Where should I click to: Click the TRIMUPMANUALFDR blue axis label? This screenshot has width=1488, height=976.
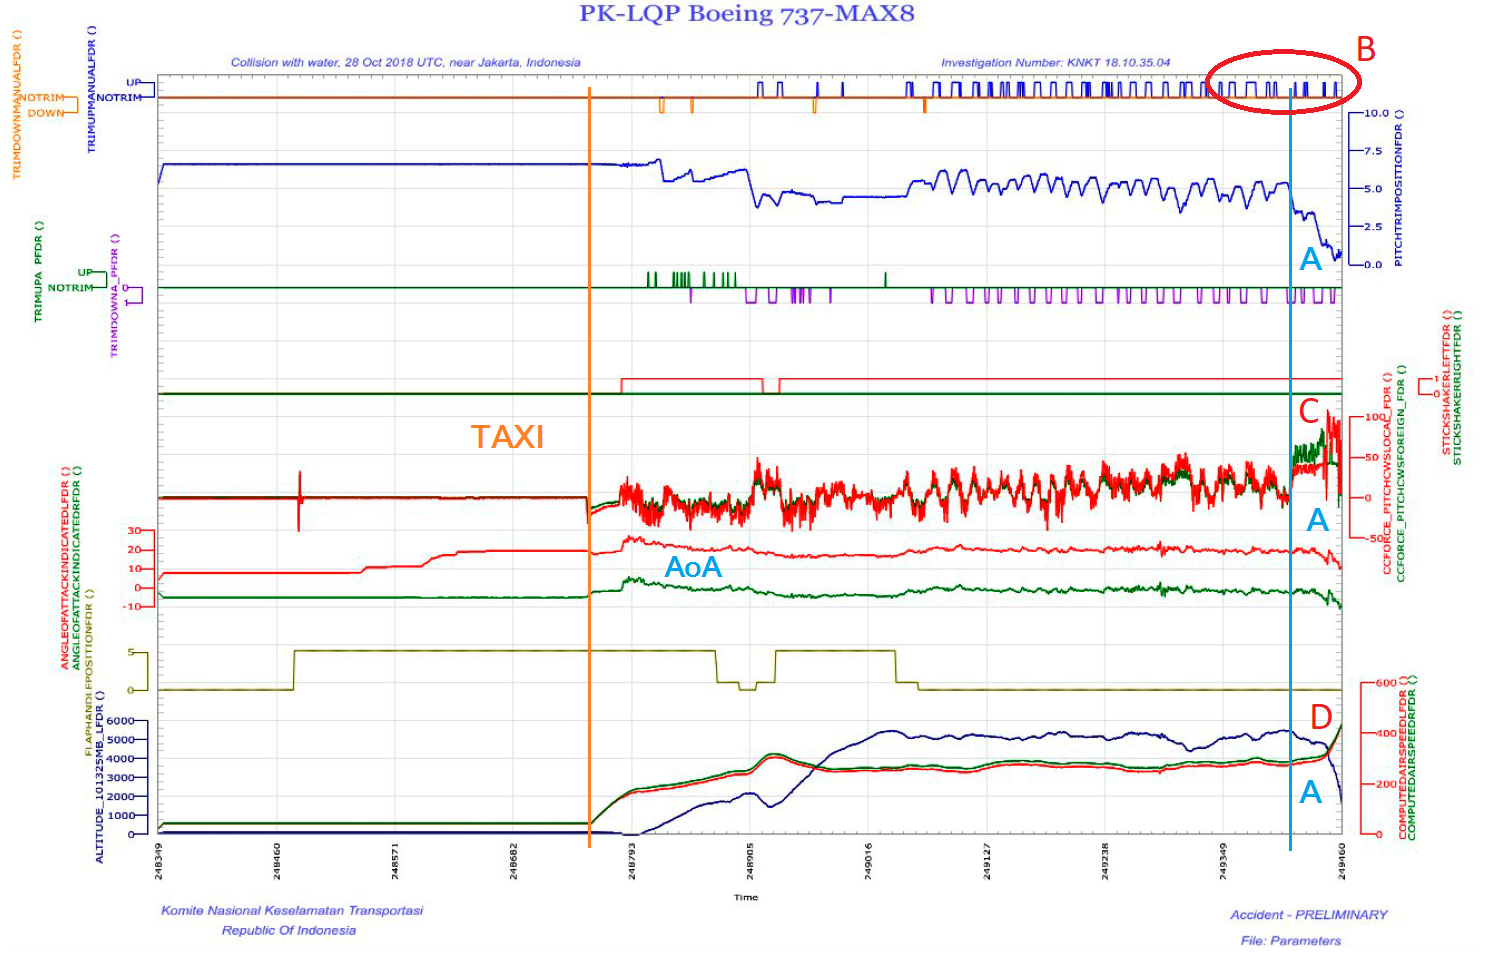coord(92,89)
